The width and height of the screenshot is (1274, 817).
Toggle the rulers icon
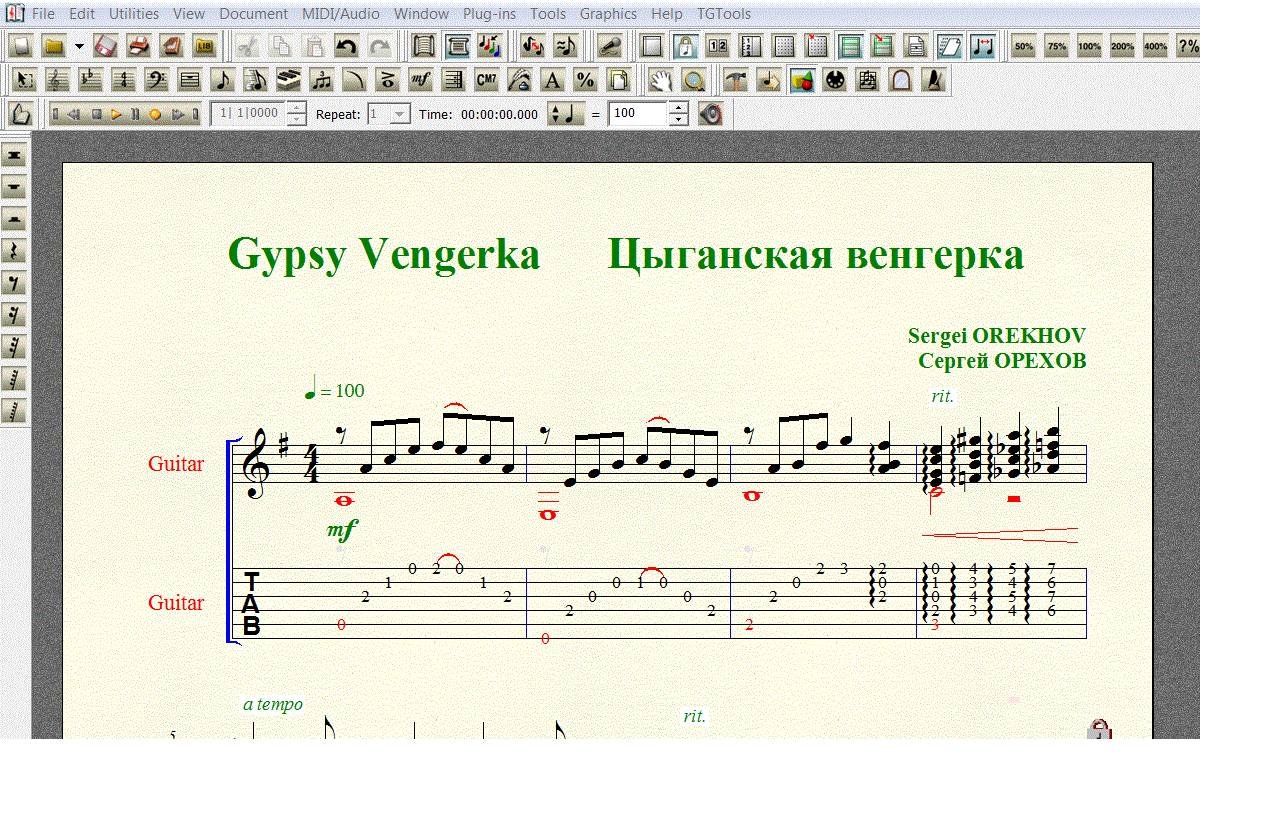point(751,46)
